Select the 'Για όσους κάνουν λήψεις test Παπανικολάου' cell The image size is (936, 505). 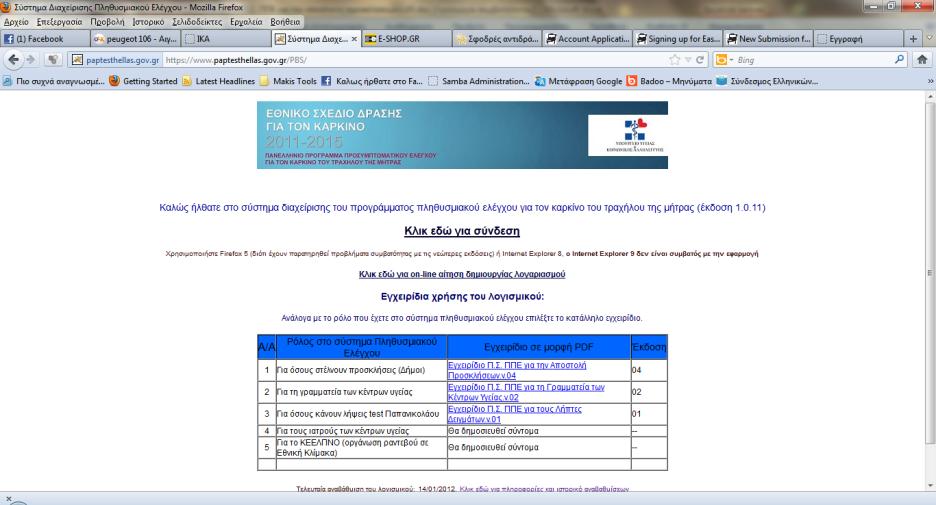click(362, 414)
